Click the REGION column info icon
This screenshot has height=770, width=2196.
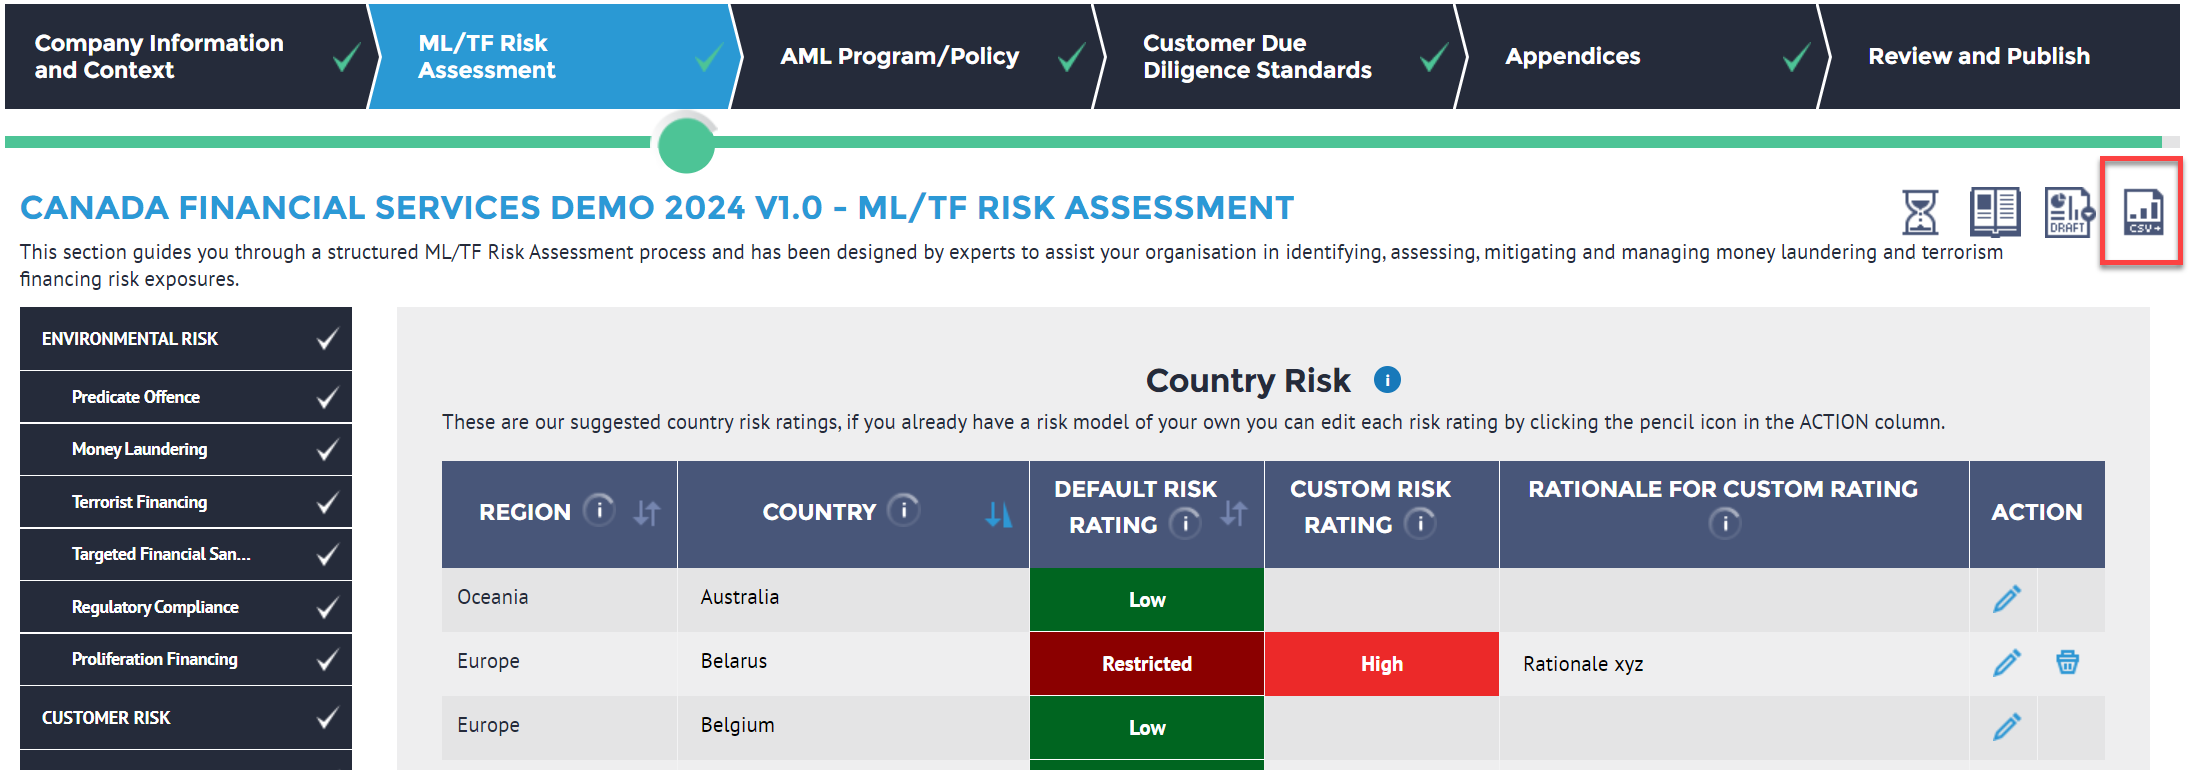pyautogui.click(x=599, y=510)
